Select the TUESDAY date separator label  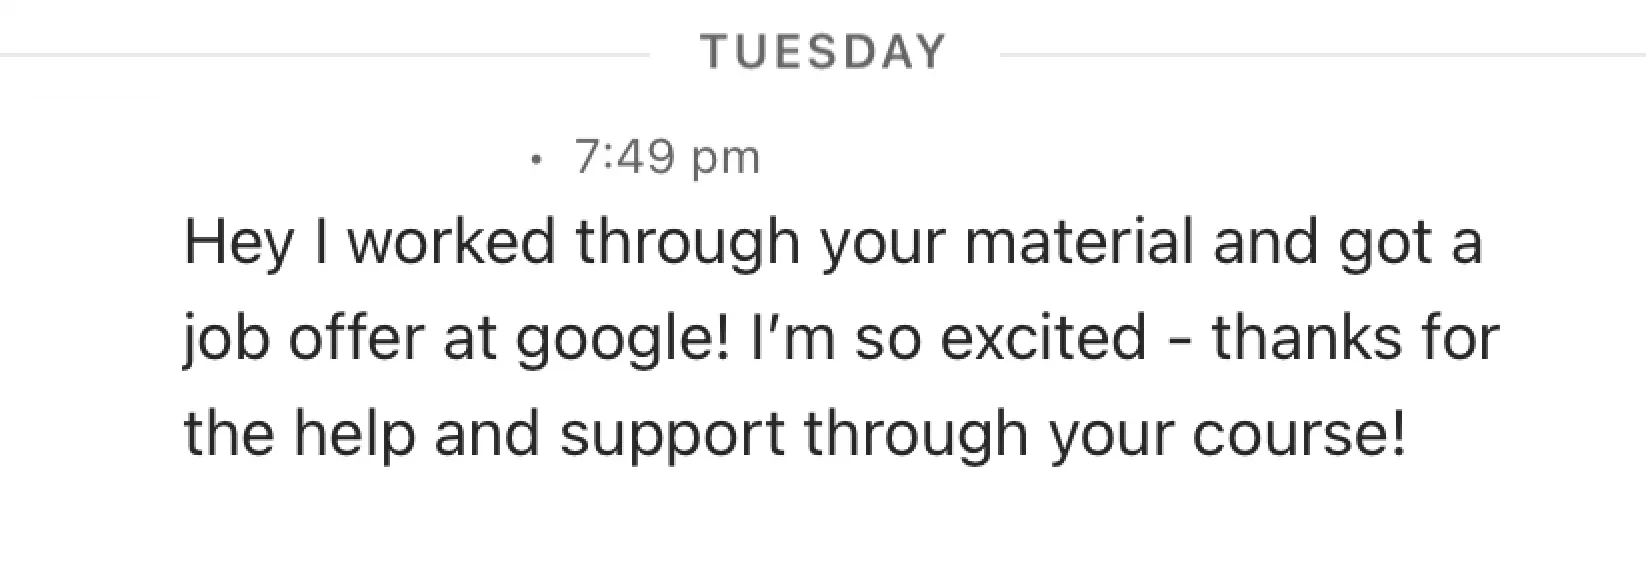(822, 51)
